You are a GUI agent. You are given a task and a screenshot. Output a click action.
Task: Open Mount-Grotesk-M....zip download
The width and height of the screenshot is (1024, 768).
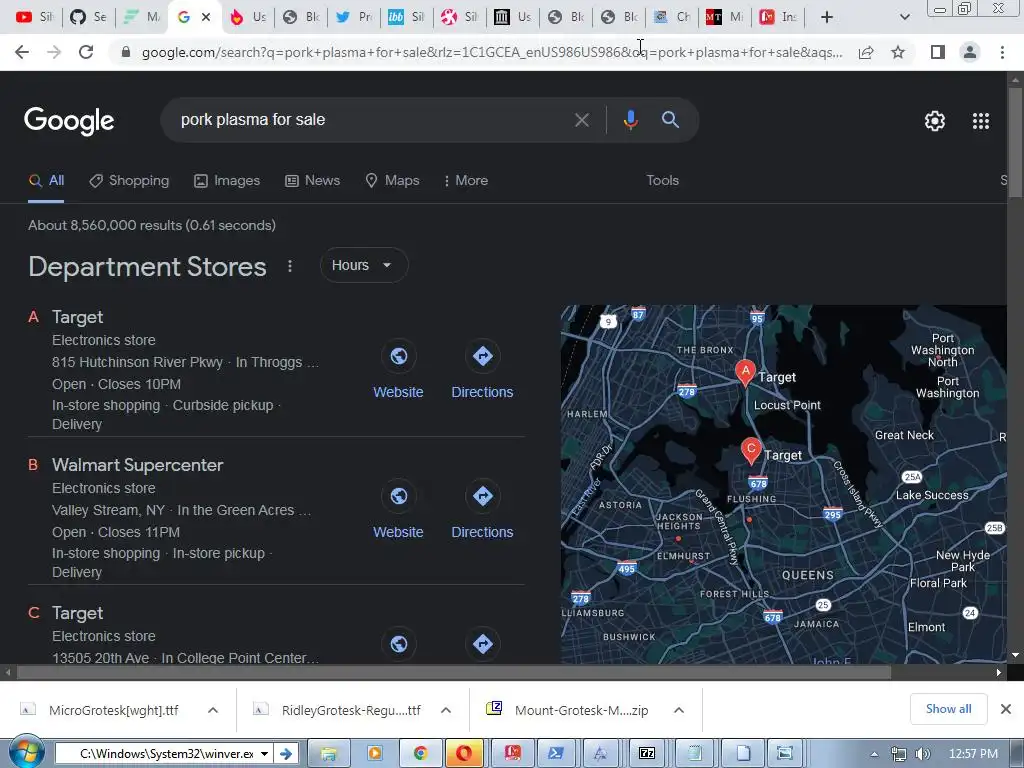coord(581,711)
